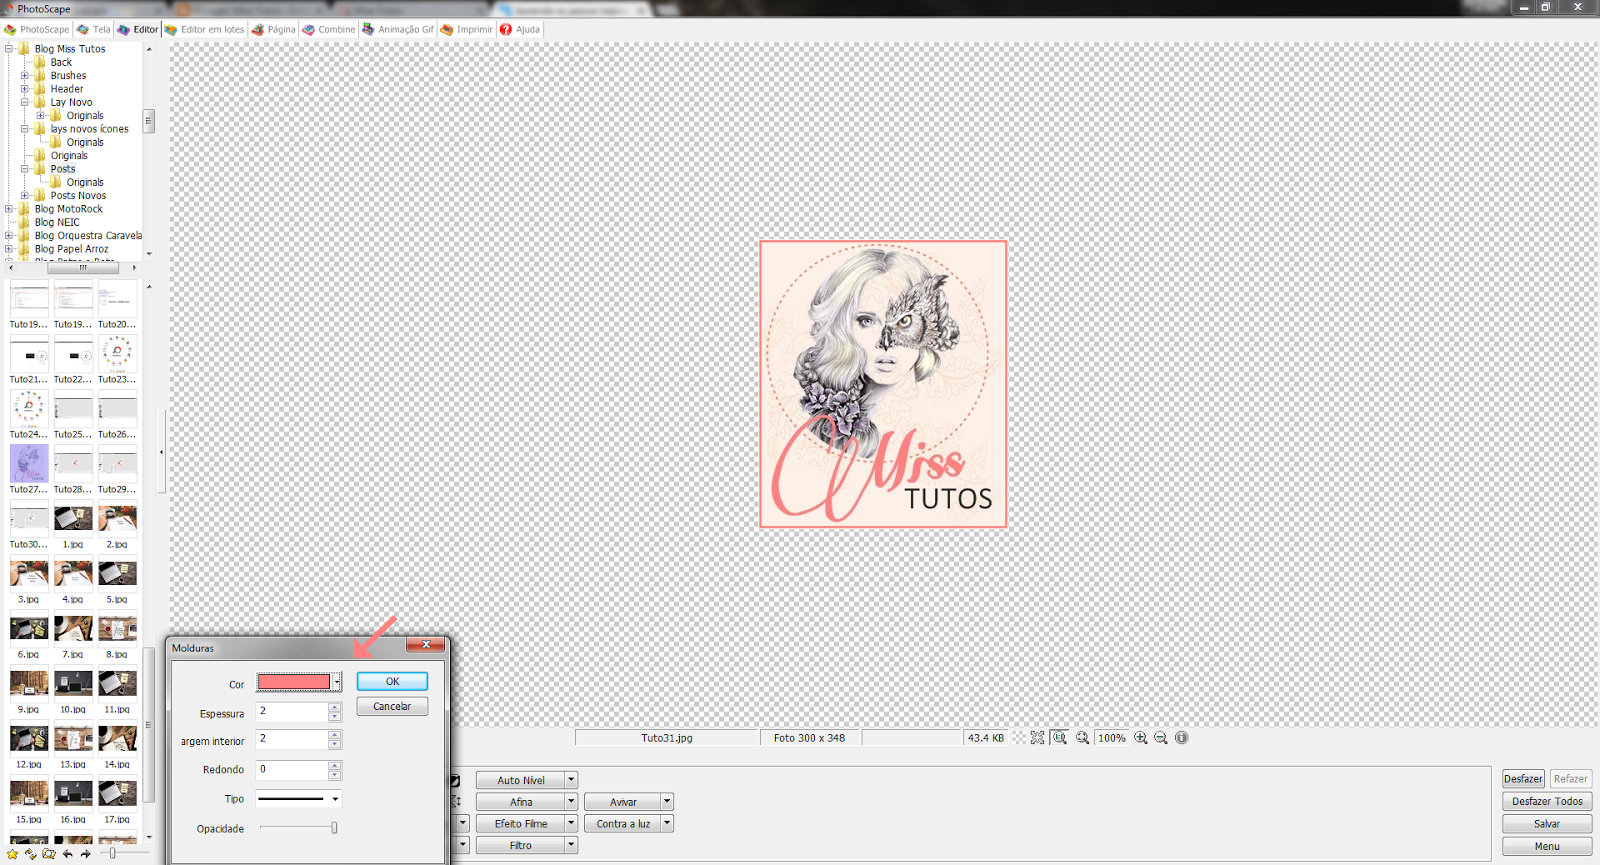Open the Combine tab
The height and width of the screenshot is (865, 1600).
coord(329,29)
